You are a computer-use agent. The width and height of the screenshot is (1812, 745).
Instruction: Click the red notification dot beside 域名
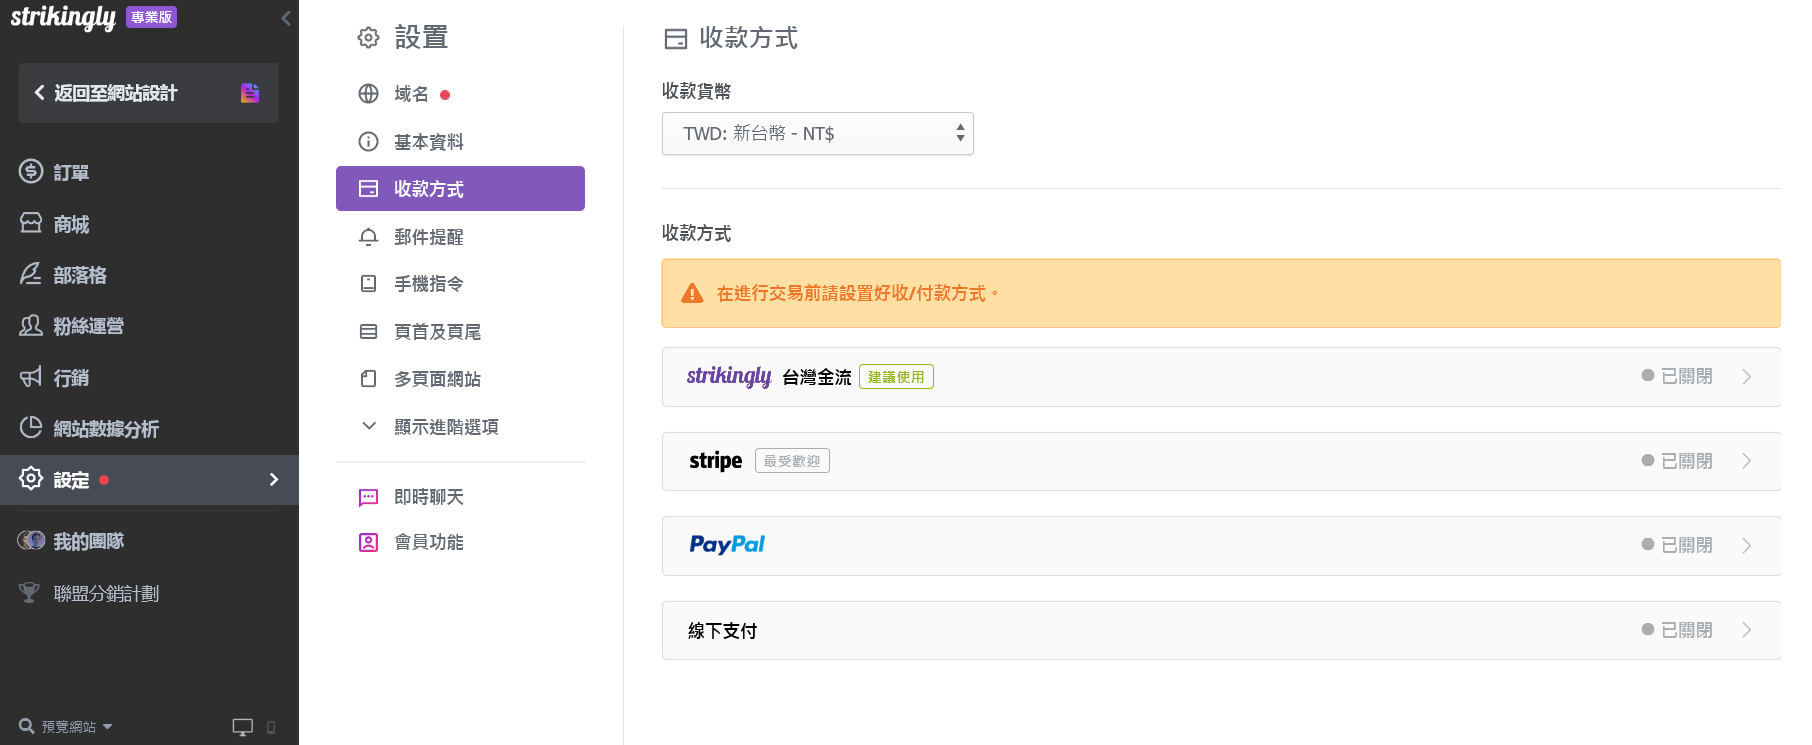coord(445,95)
